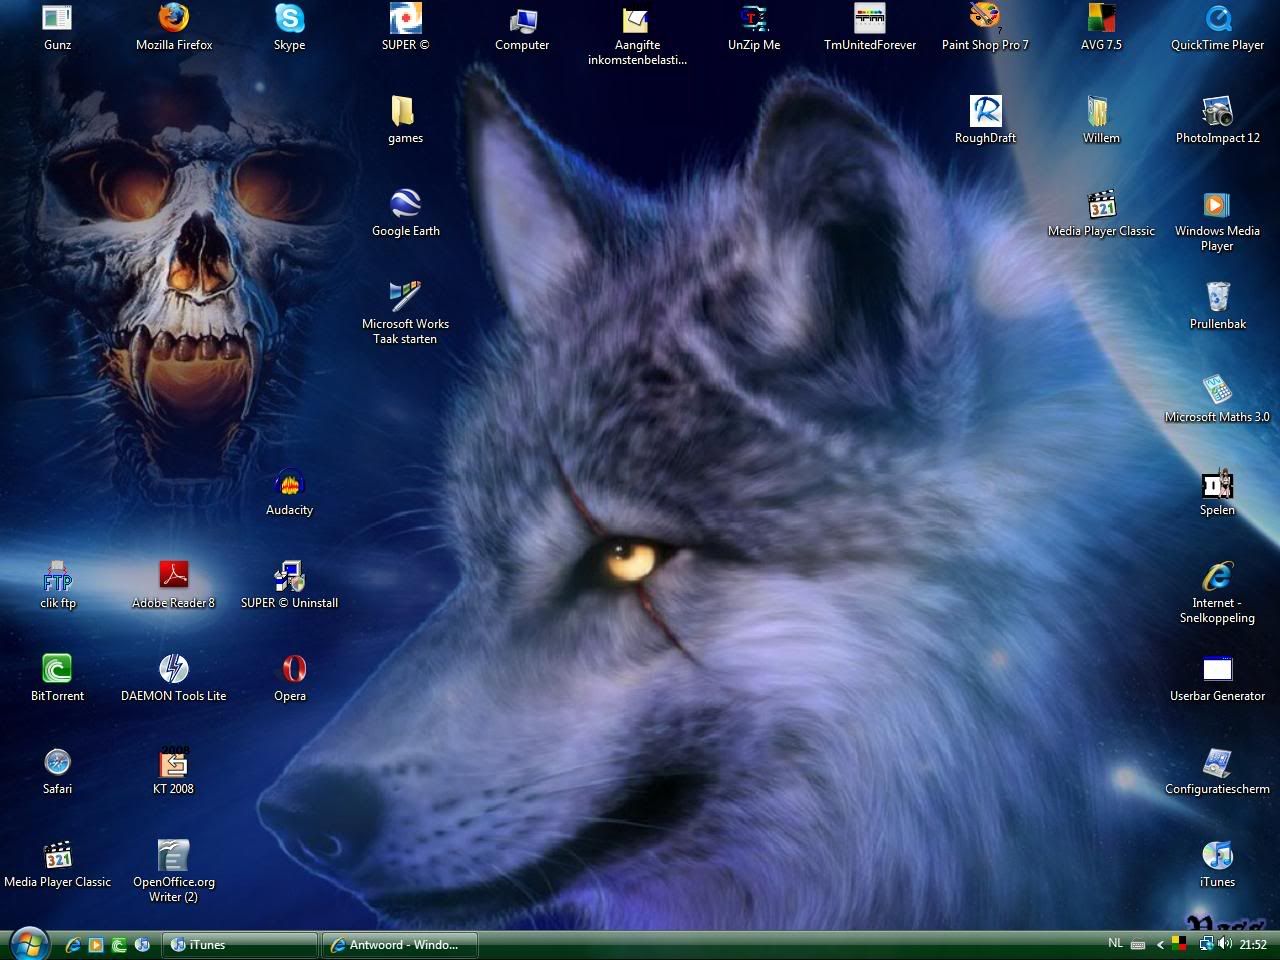Launch Mozilla Firefox from the desktop
The width and height of the screenshot is (1280, 960).
point(174,27)
